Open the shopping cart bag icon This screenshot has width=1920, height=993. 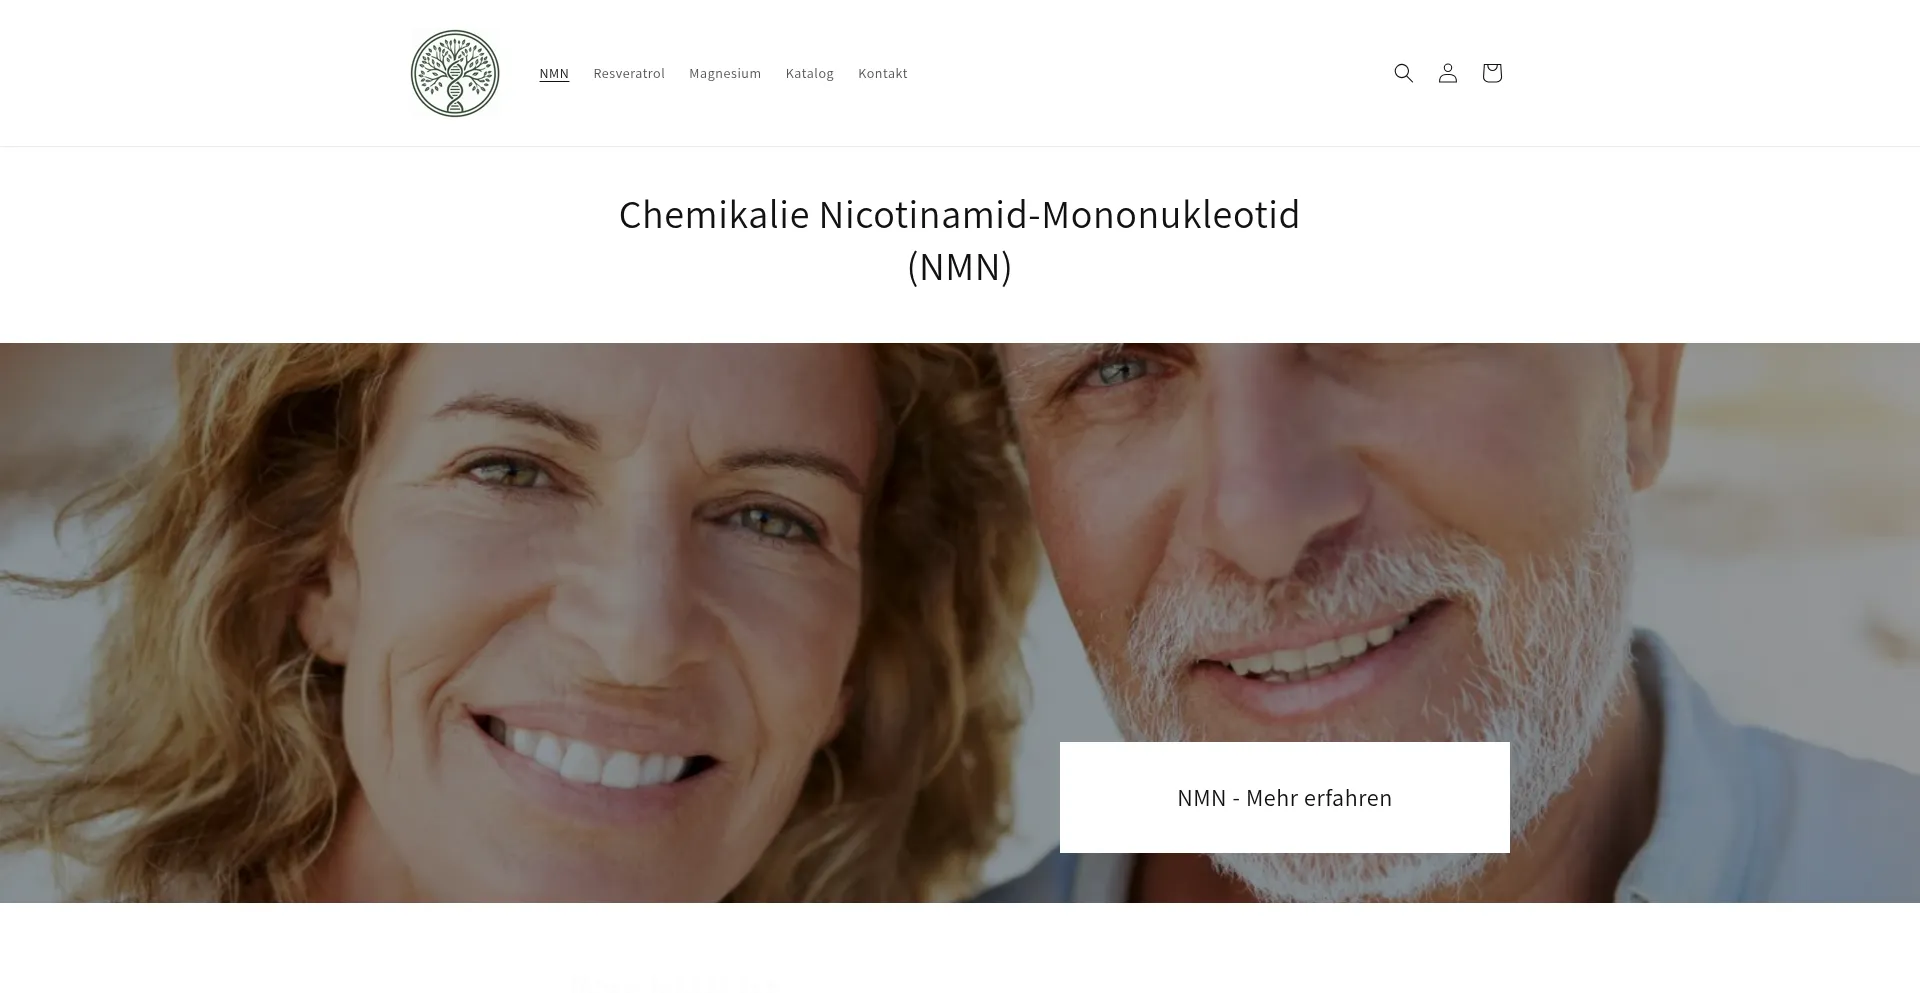[1491, 73]
